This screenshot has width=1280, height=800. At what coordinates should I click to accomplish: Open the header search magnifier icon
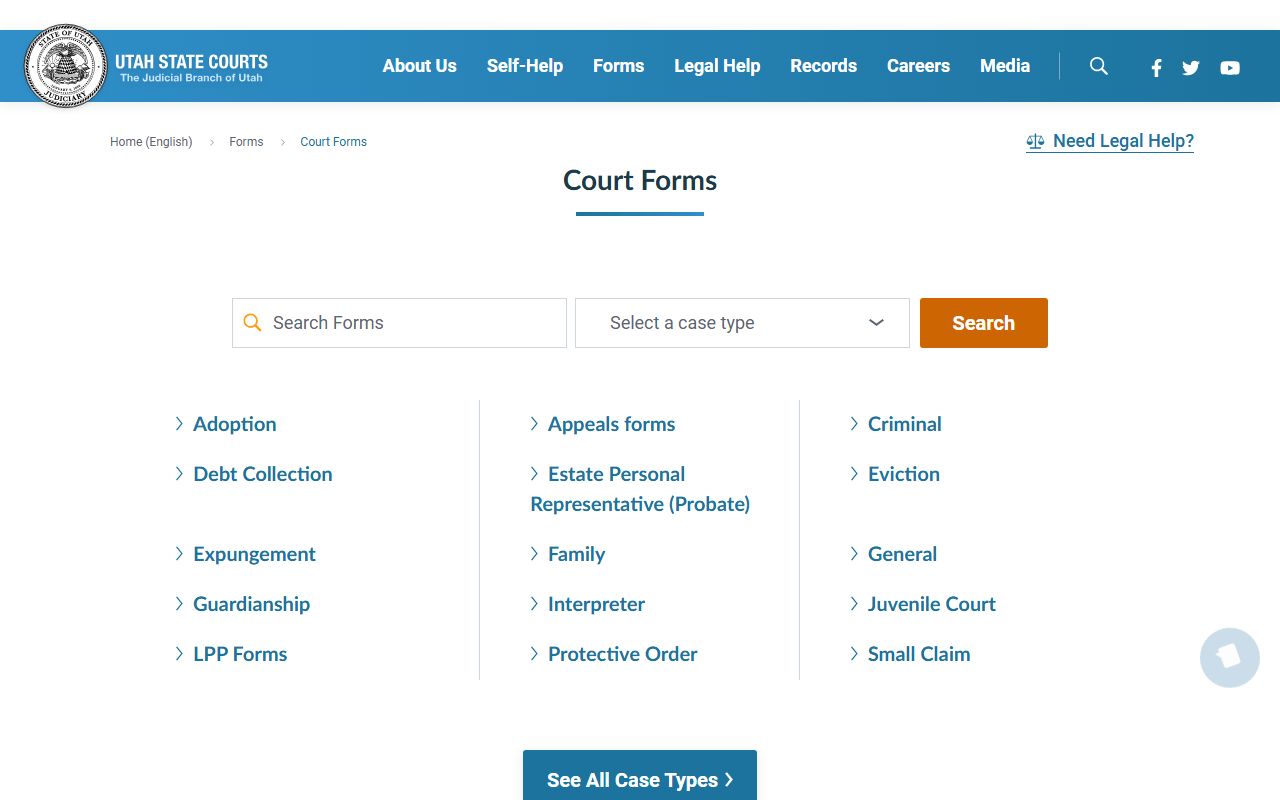coord(1099,66)
